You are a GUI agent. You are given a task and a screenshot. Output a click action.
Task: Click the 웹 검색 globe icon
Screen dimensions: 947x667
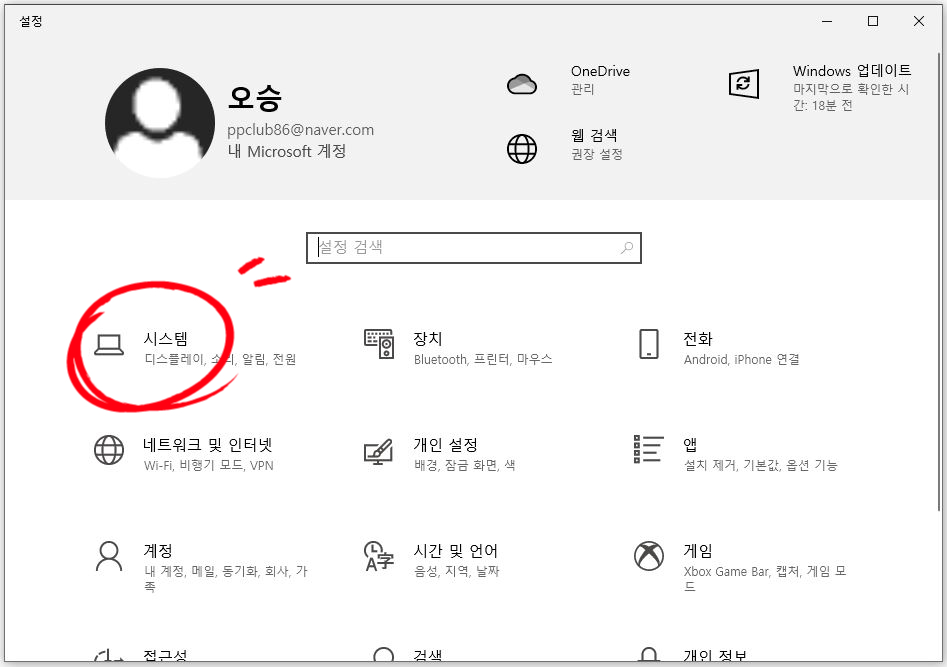522,149
